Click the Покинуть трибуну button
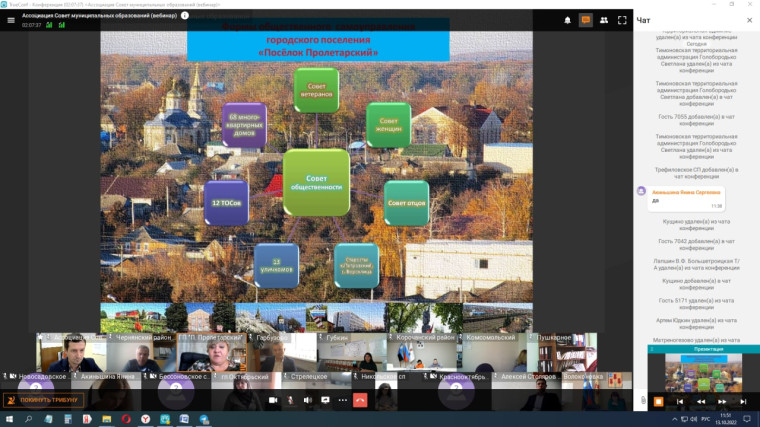 (43, 400)
